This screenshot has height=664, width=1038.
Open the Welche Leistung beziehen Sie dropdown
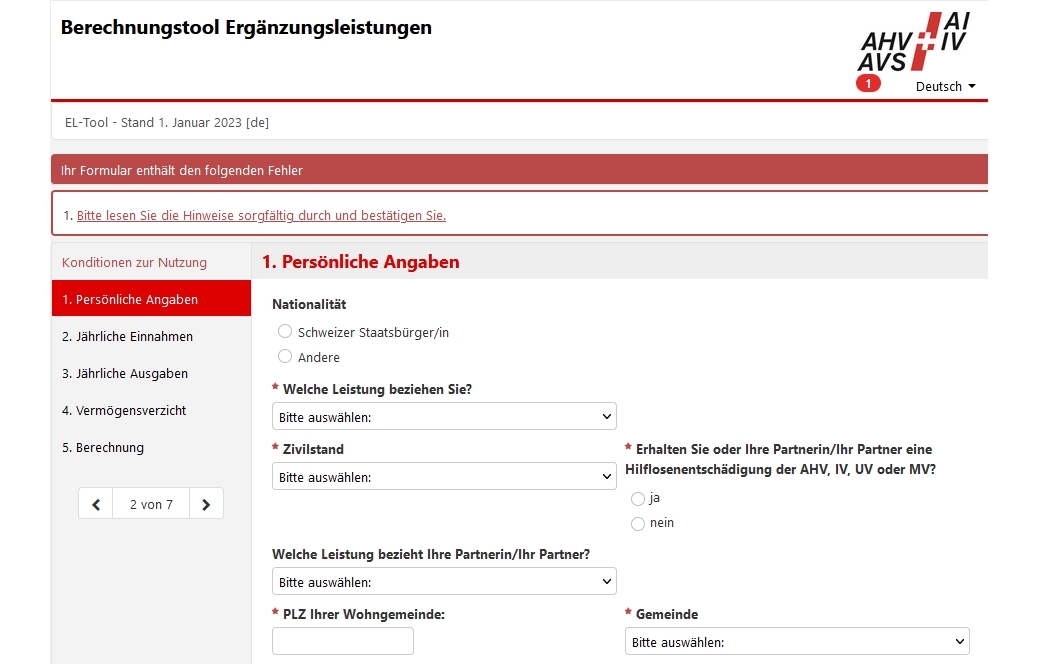tap(444, 416)
